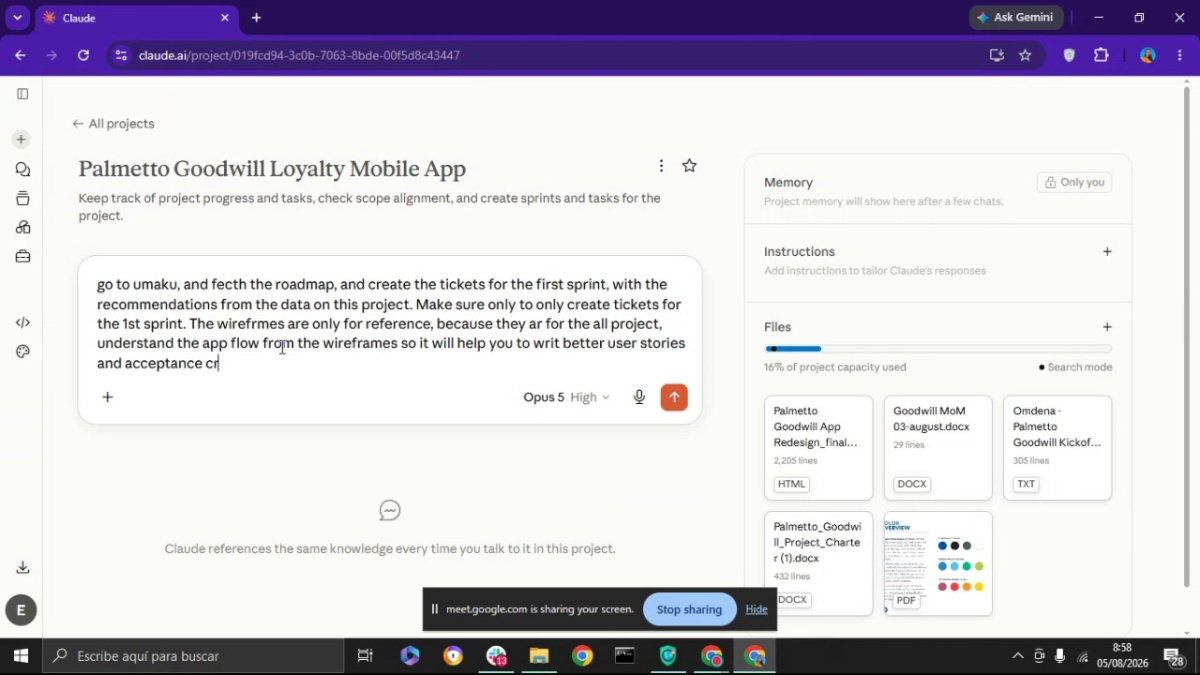
Task: Reload the page with browser refresh icon
Action: (83, 55)
